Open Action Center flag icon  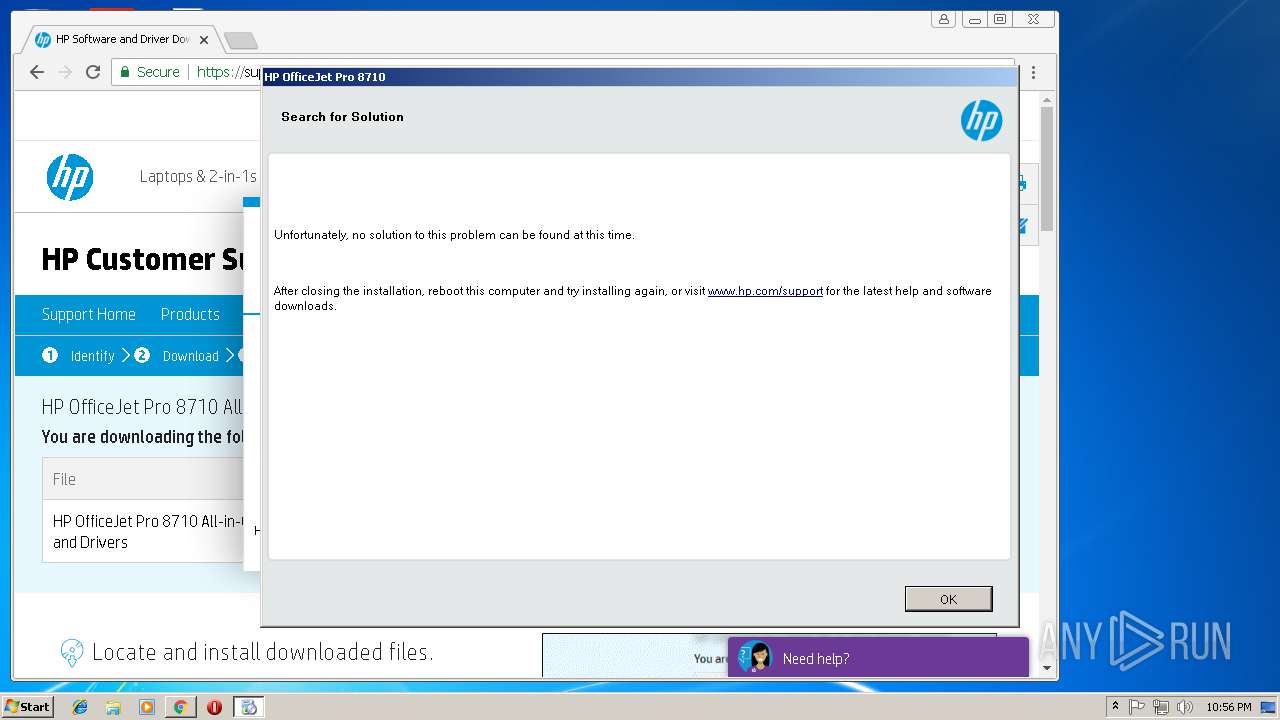pyautogui.click(x=1137, y=707)
